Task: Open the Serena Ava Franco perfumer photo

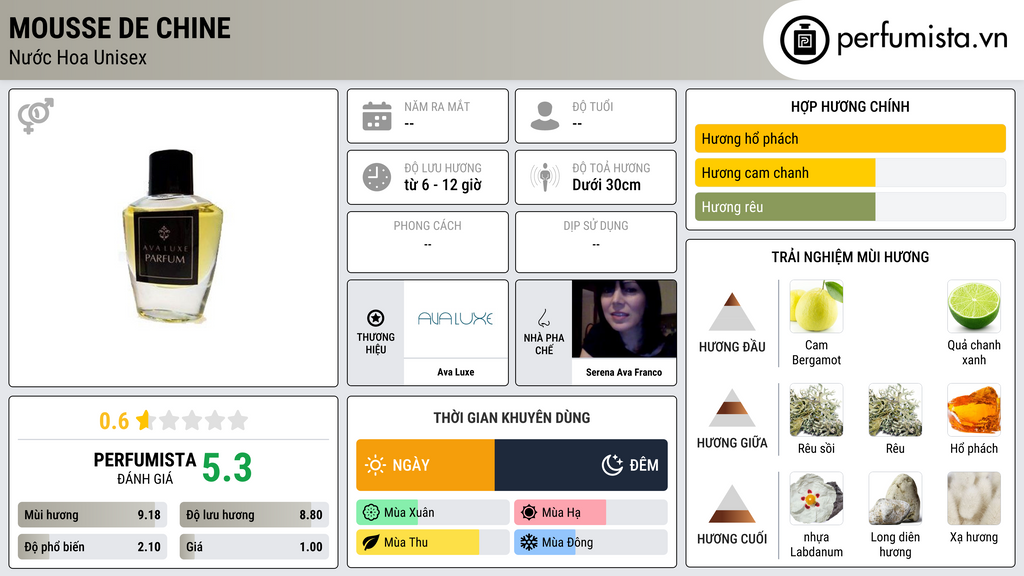Action: [624, 319]
